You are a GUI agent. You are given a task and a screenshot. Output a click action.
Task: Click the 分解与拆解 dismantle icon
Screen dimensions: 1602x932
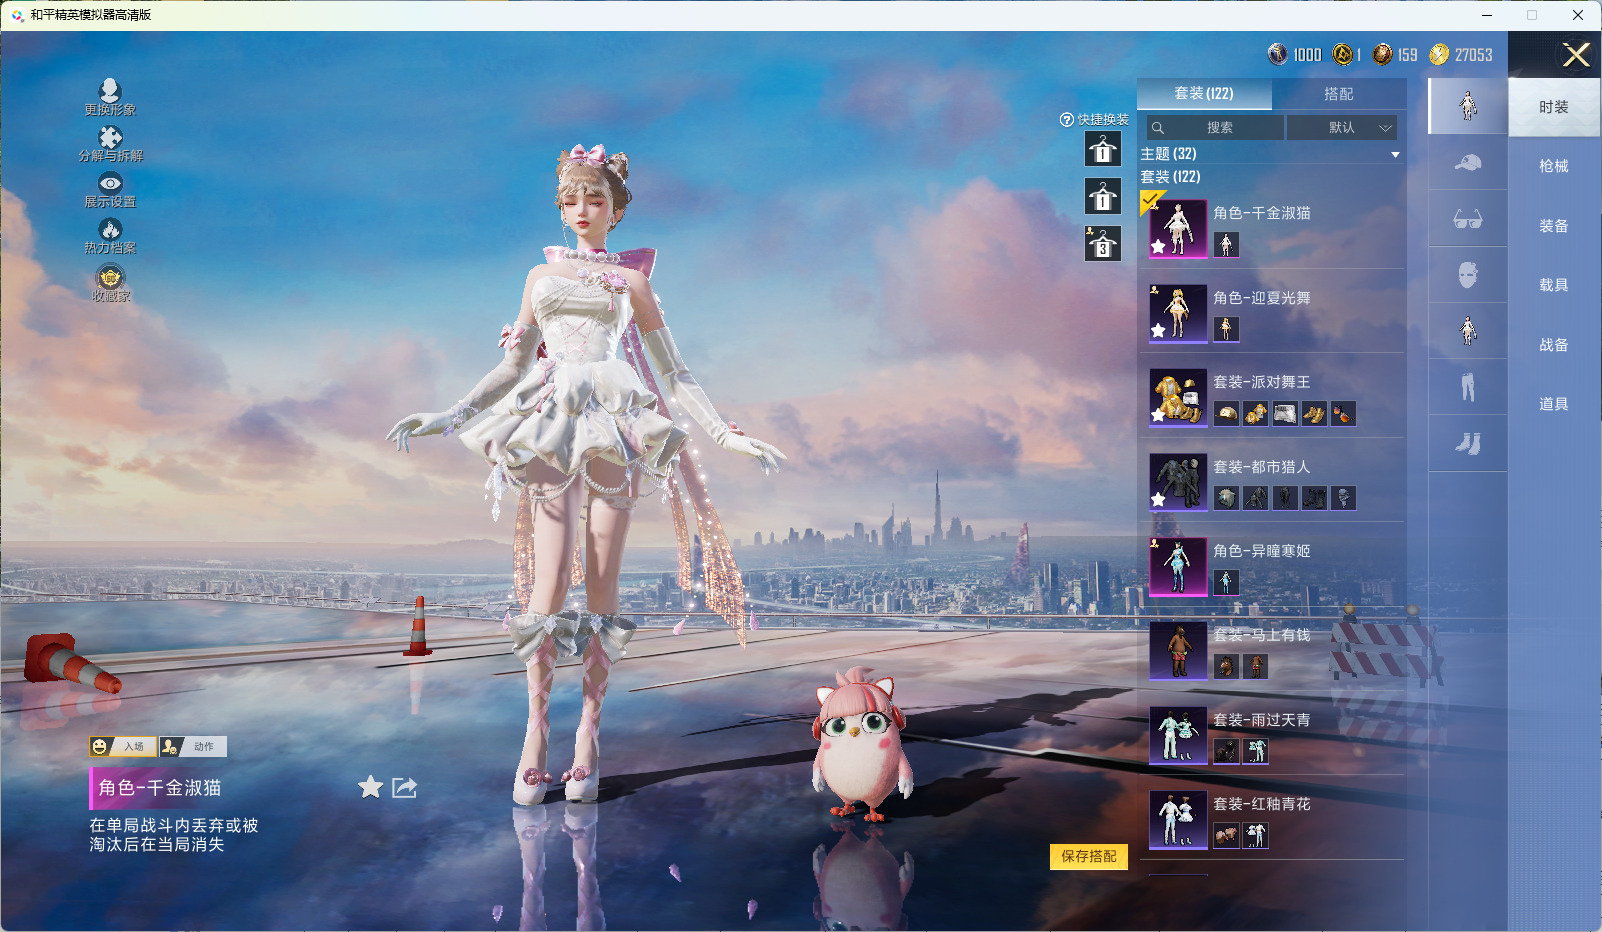(x=110, y=138)
